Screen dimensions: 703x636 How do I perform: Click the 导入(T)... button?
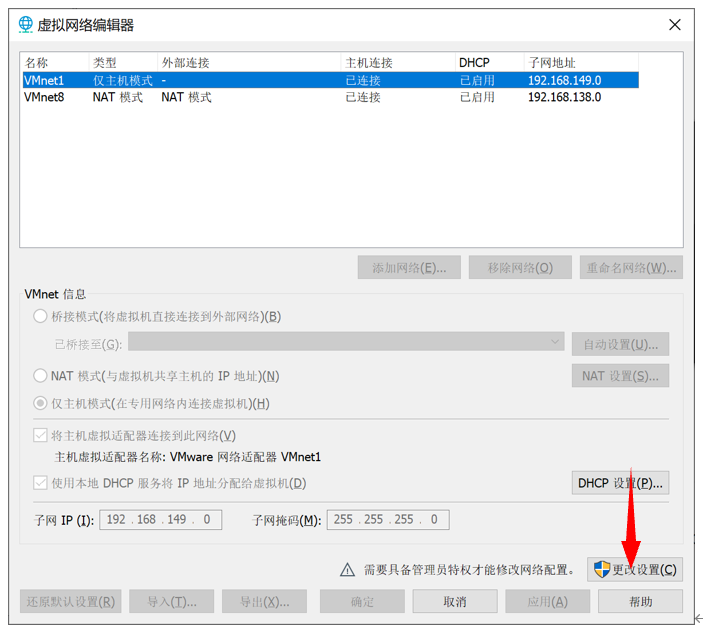pos(172,601)
